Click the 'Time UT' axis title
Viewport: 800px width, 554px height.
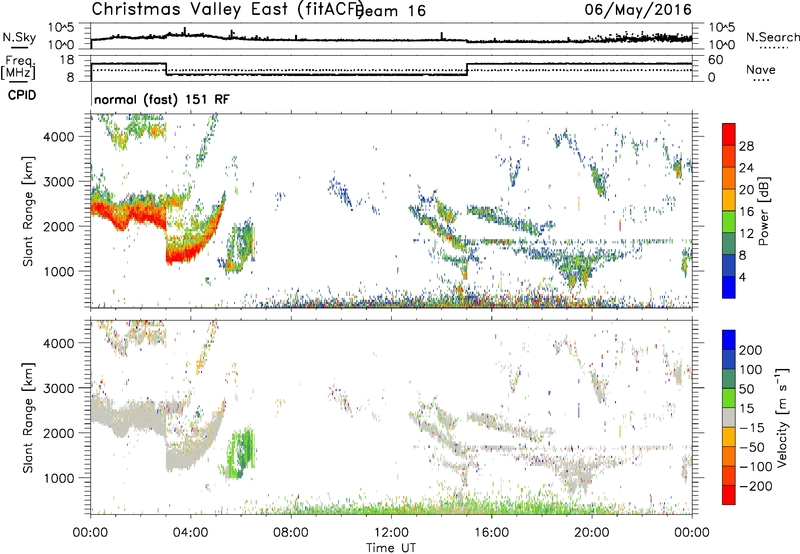click(x=391, y=547)
